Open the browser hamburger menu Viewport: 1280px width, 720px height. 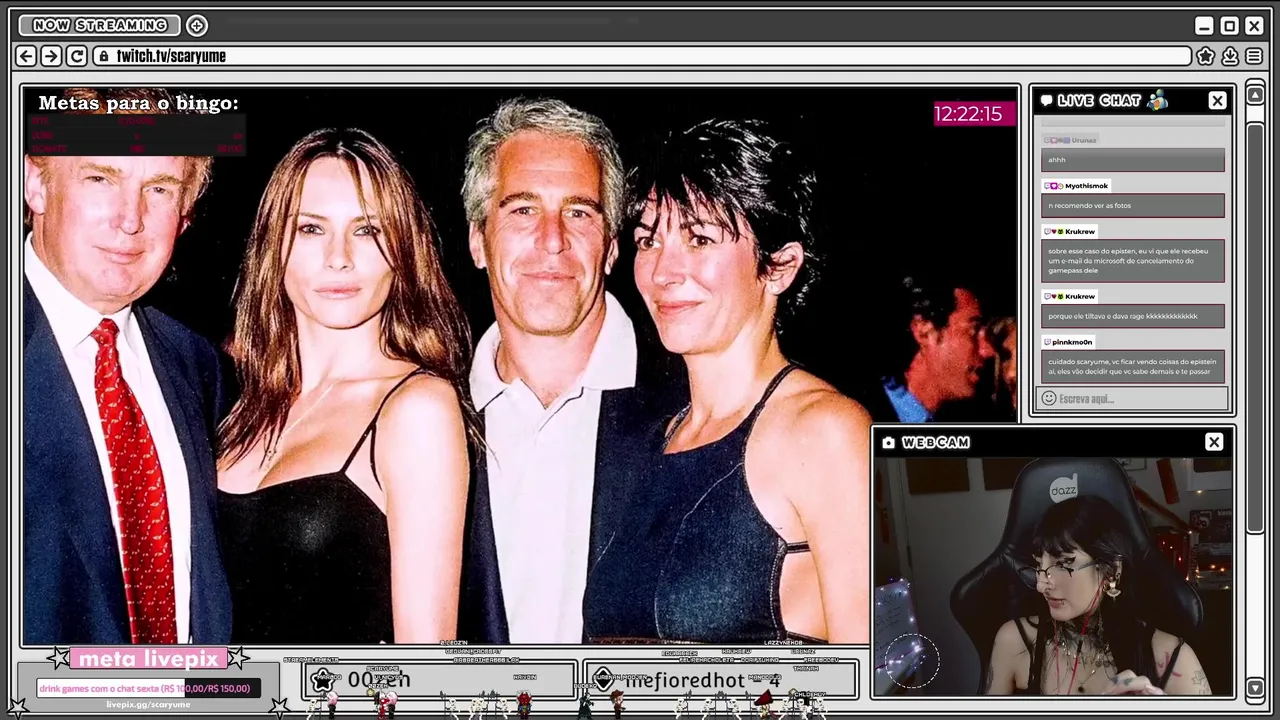click(1254, 56)
